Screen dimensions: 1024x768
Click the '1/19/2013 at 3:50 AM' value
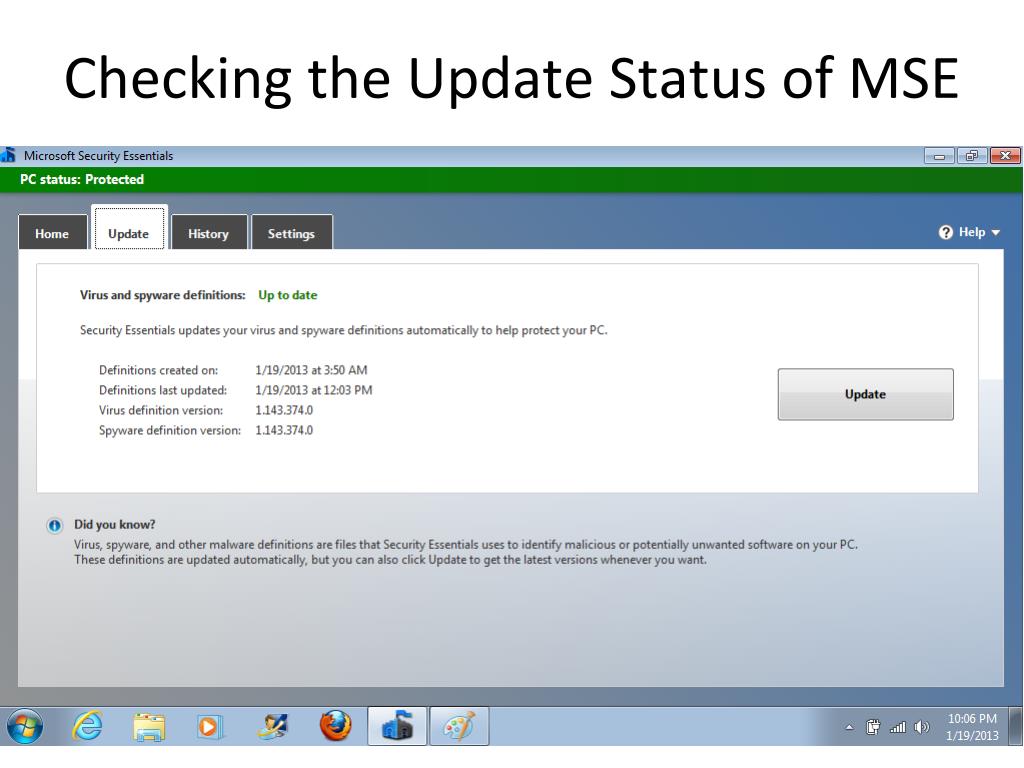(x=311, y=370)
